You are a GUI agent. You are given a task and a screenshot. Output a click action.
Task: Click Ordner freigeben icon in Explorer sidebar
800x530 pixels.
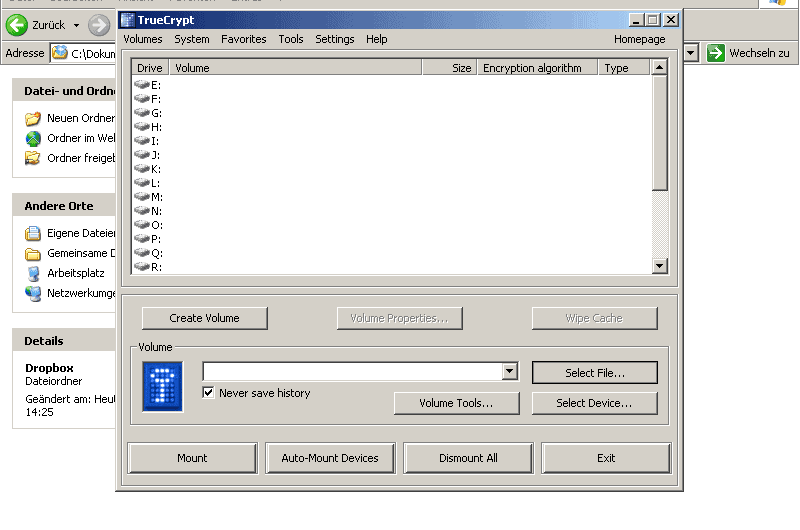33,158
